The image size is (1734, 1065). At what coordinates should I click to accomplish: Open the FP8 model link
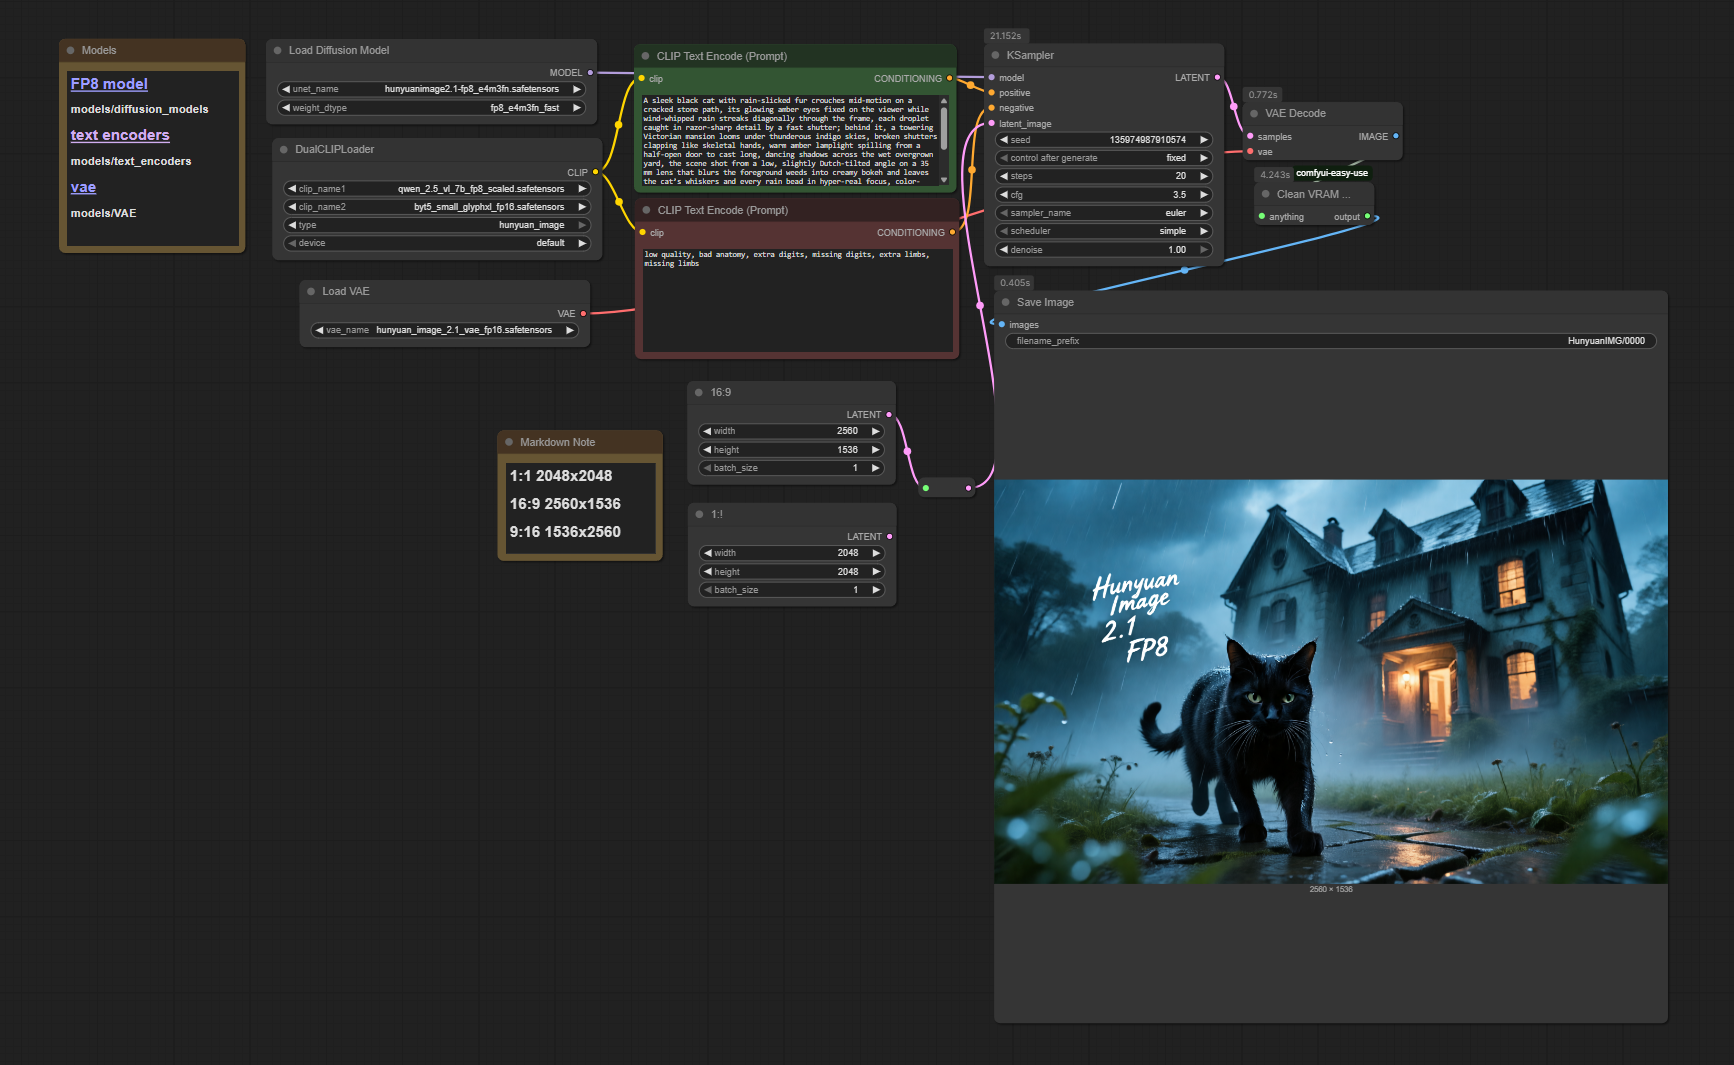tap(109, 85)
